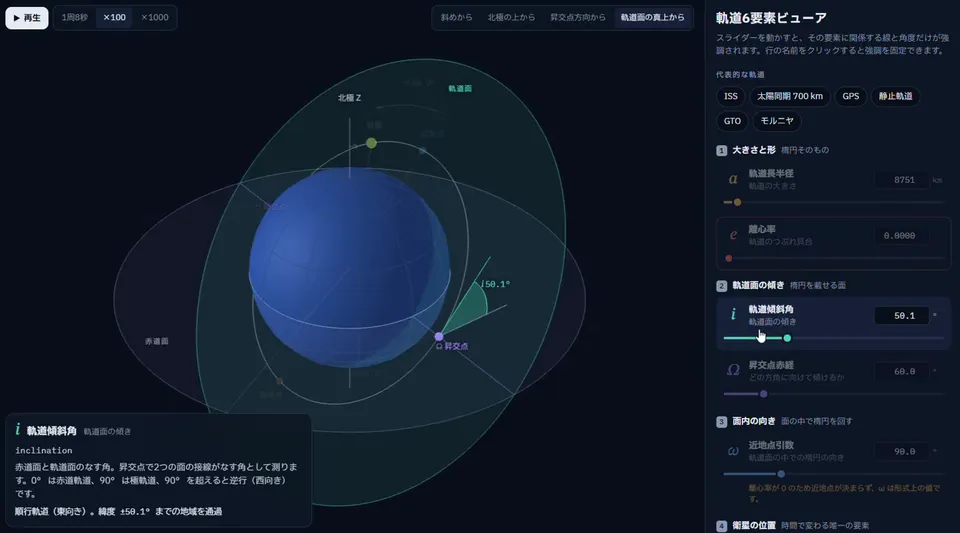Click the 北極 Z axis label
Screen dimensions: 960x533
click(x=350, y=98)
